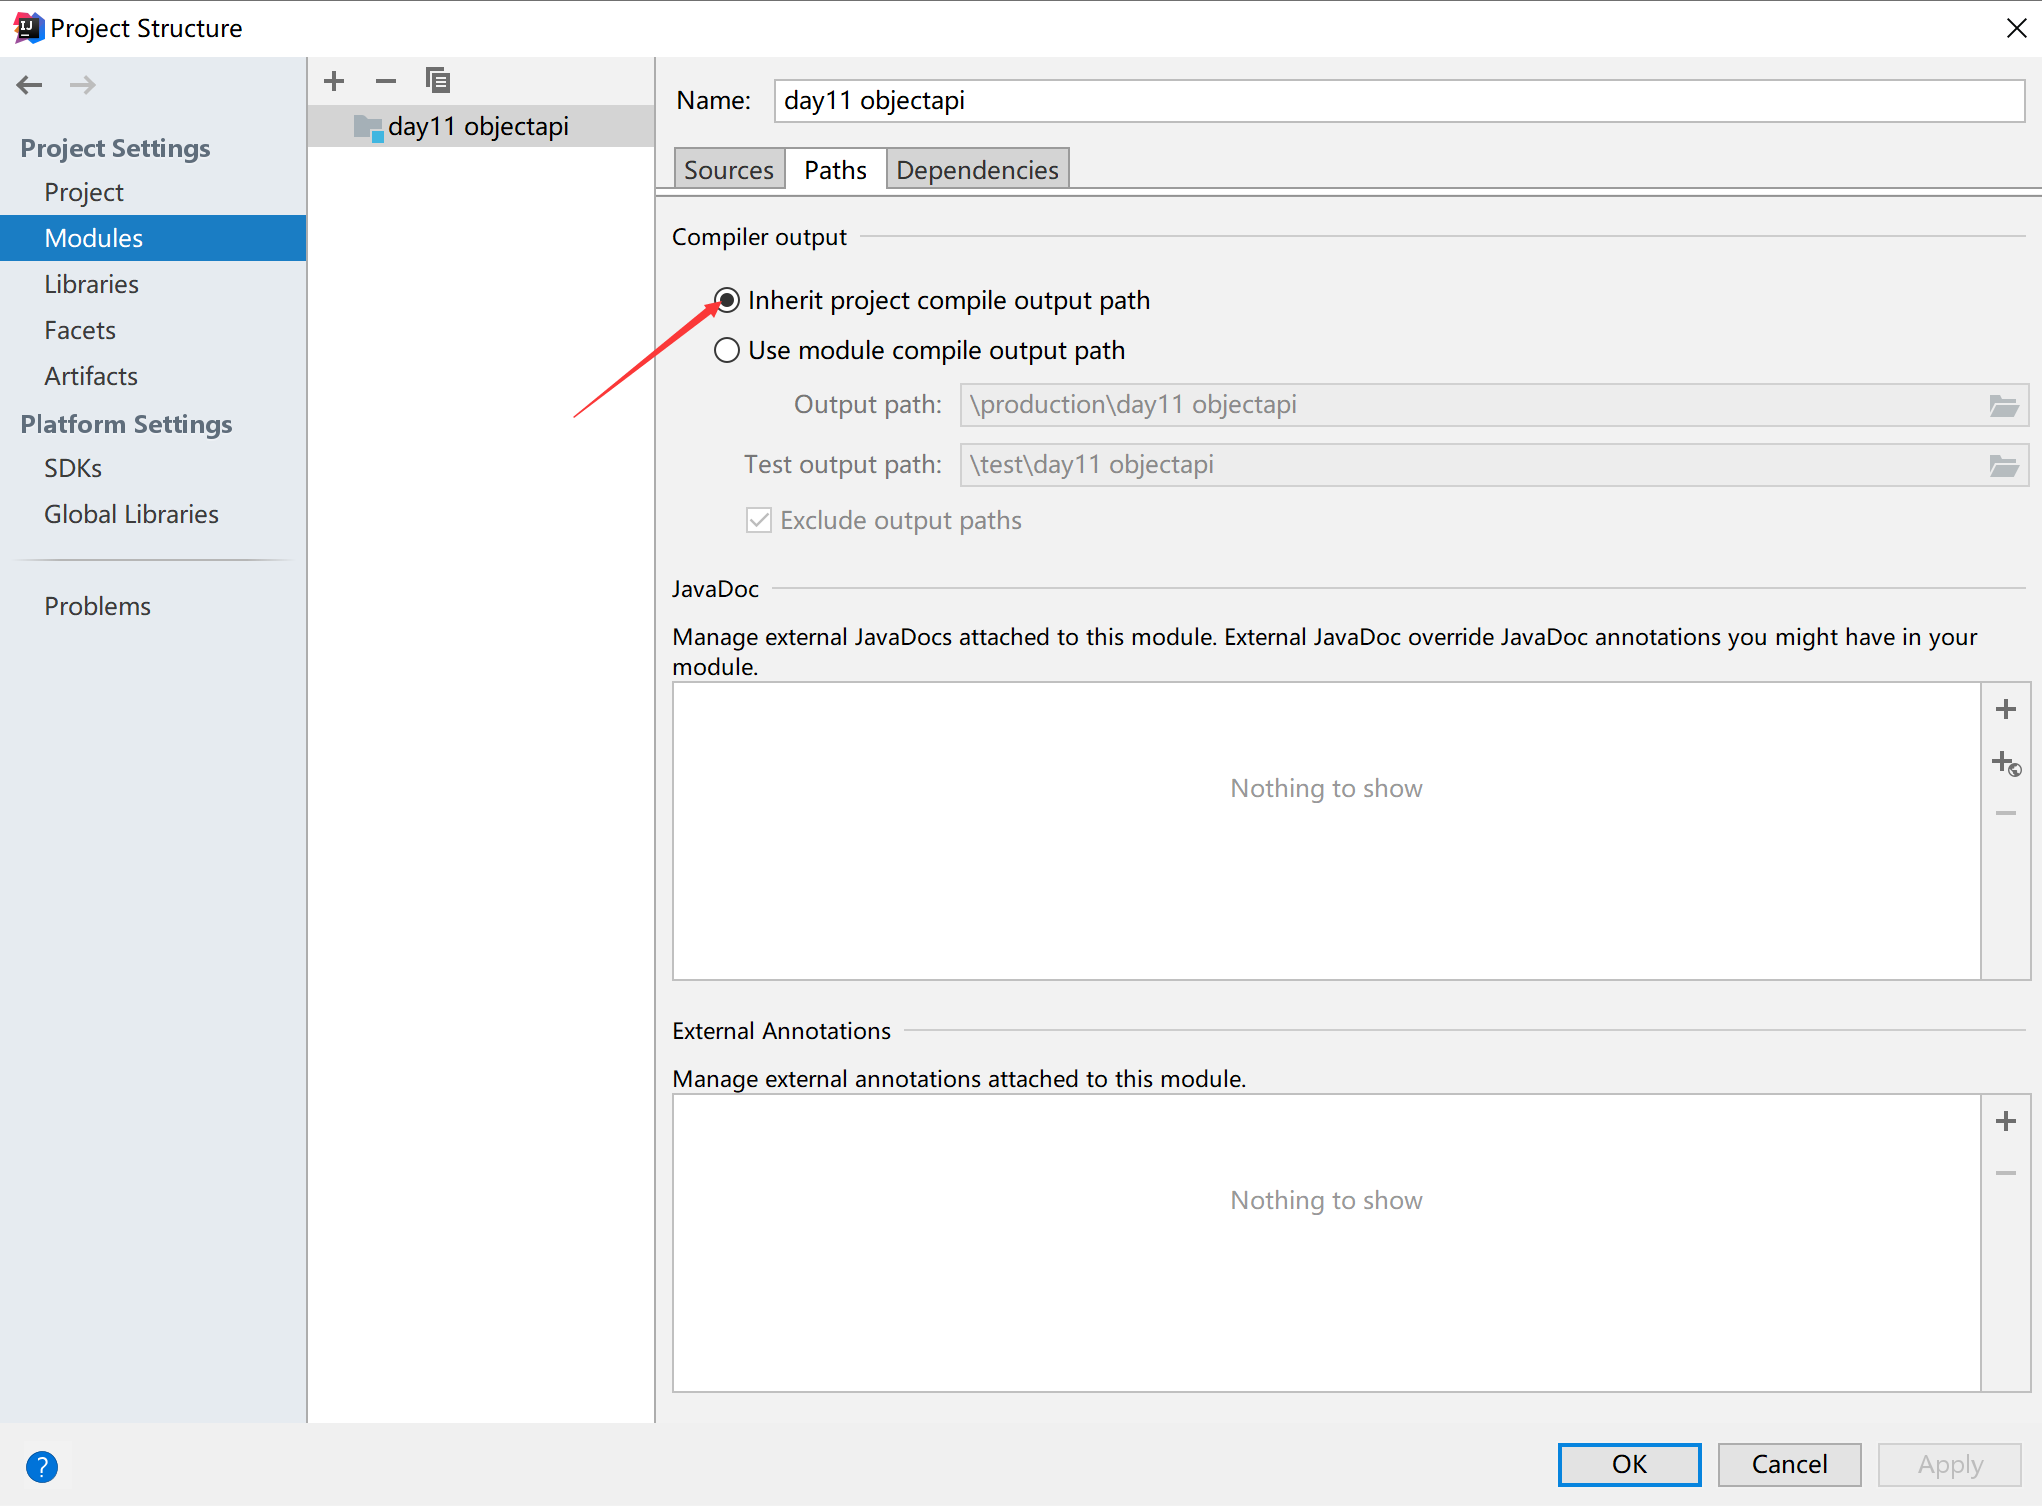Add external annotation with plus icon
The image size is (2042, 1506).
[x=2005, y=1121]
